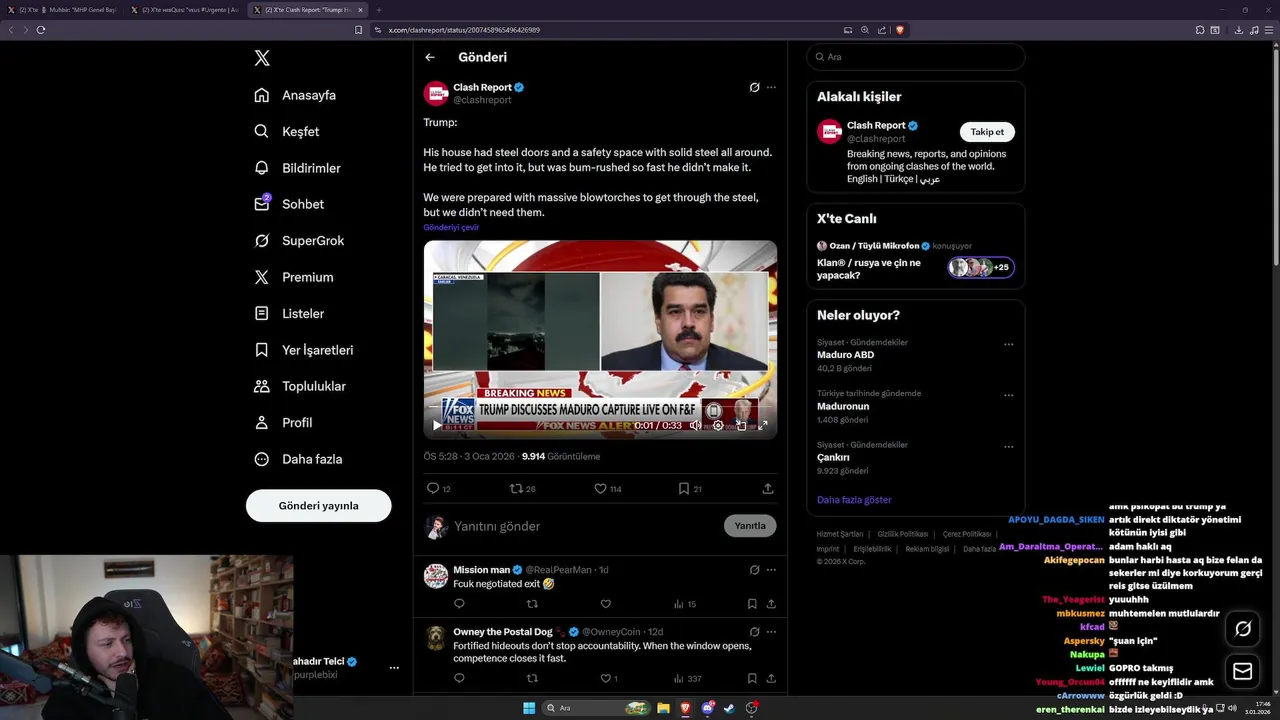
Task: Click the video progress bar
Action: point(600,408)
